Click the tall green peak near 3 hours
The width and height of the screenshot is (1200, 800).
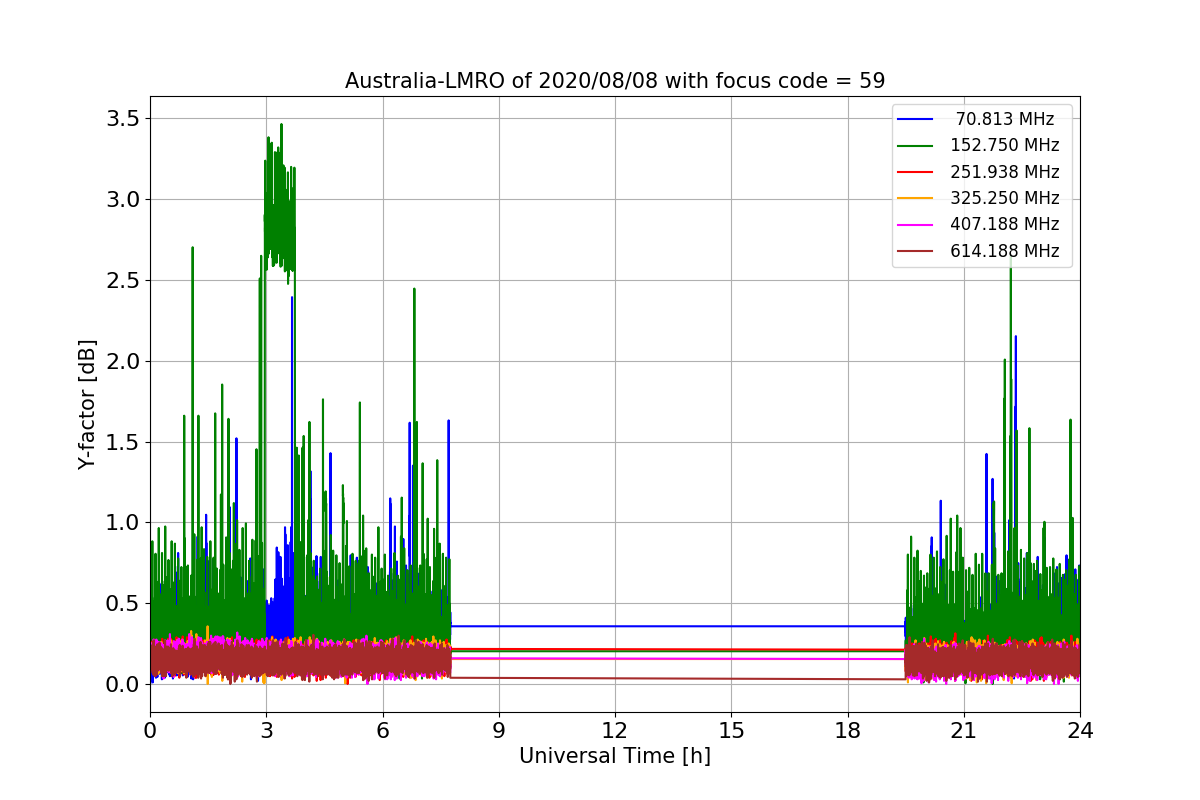[x=281, y=125]
